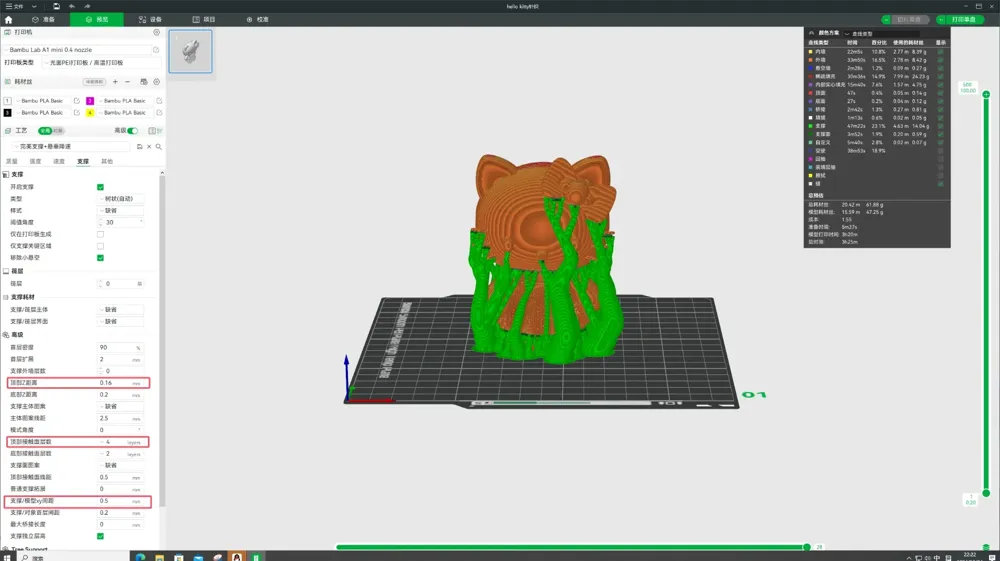Screen dimensions: 1000x561
Task: Save the project with the disk icon
Action: coord(56,6)
